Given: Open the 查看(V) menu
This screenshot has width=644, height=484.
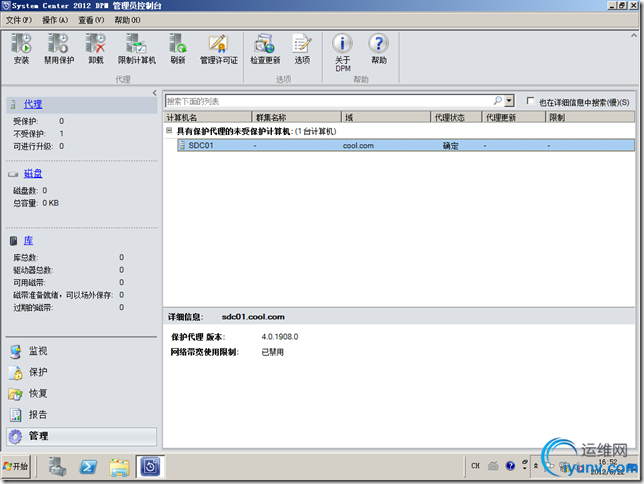Looking at the screenshot, I should click(91, 20).
